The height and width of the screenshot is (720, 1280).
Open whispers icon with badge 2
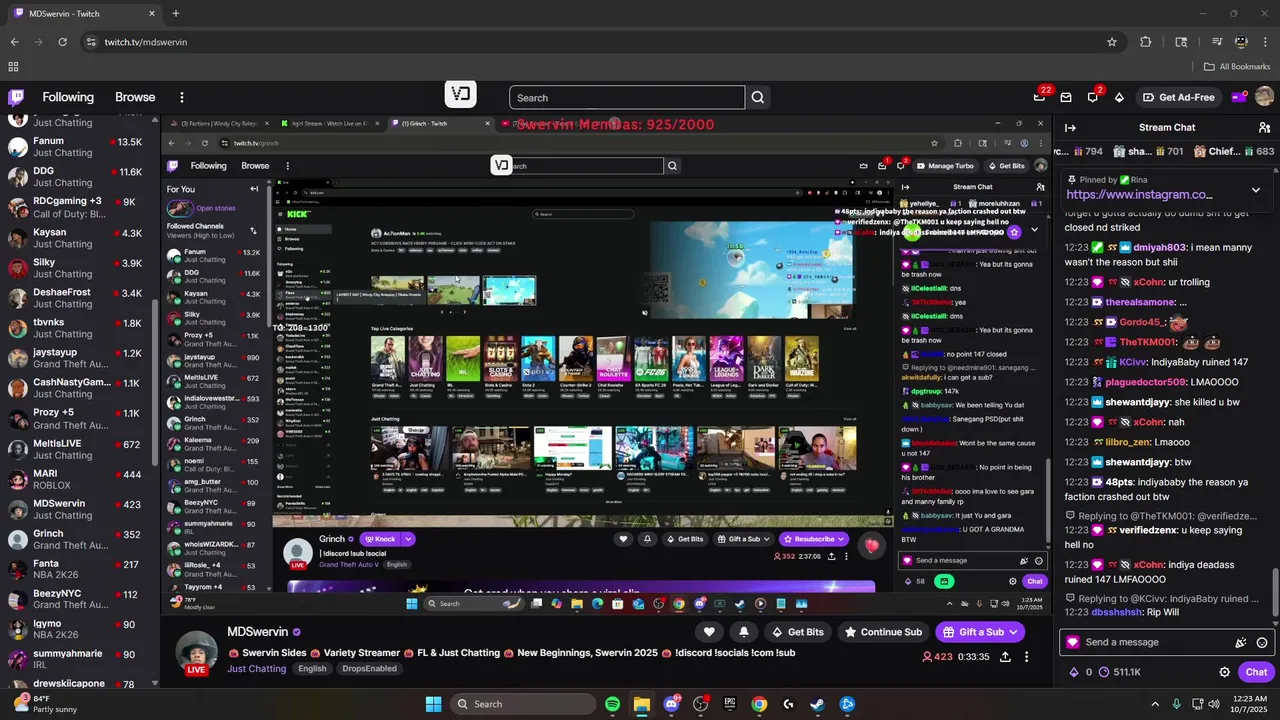tap(1093, 97)
